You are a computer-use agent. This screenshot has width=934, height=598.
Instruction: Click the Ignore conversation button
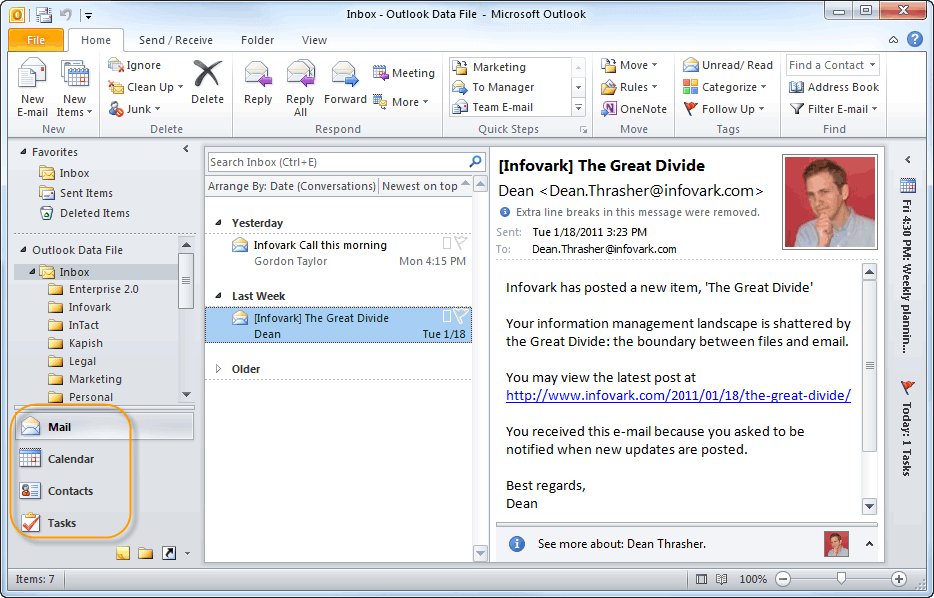(135, 65)
